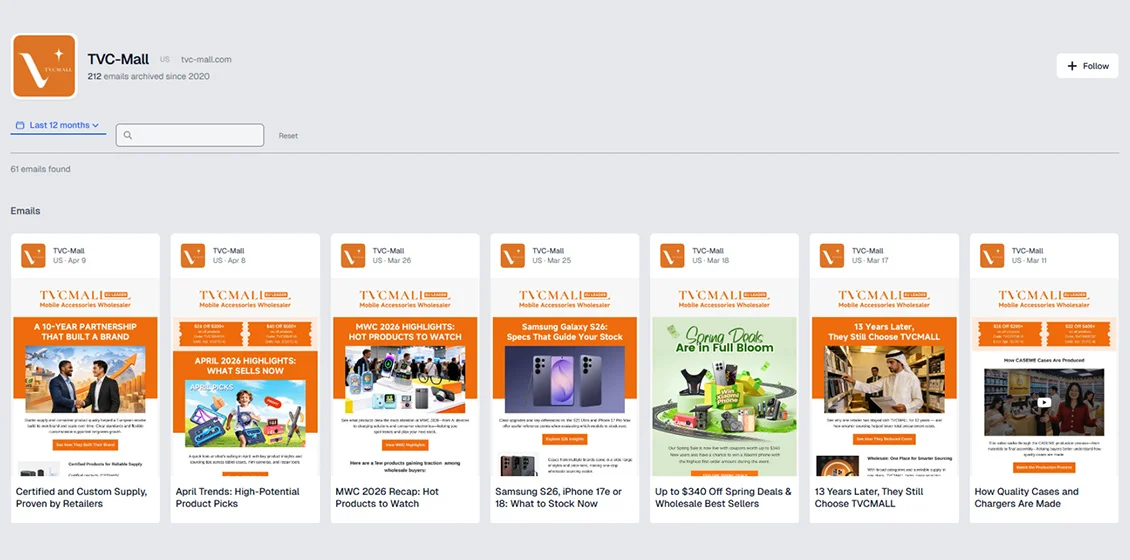Click the US country label beside TVC-Mall
Image resolution: width=1130 pixels, height=560 pixels.
(x=165, y=60)
